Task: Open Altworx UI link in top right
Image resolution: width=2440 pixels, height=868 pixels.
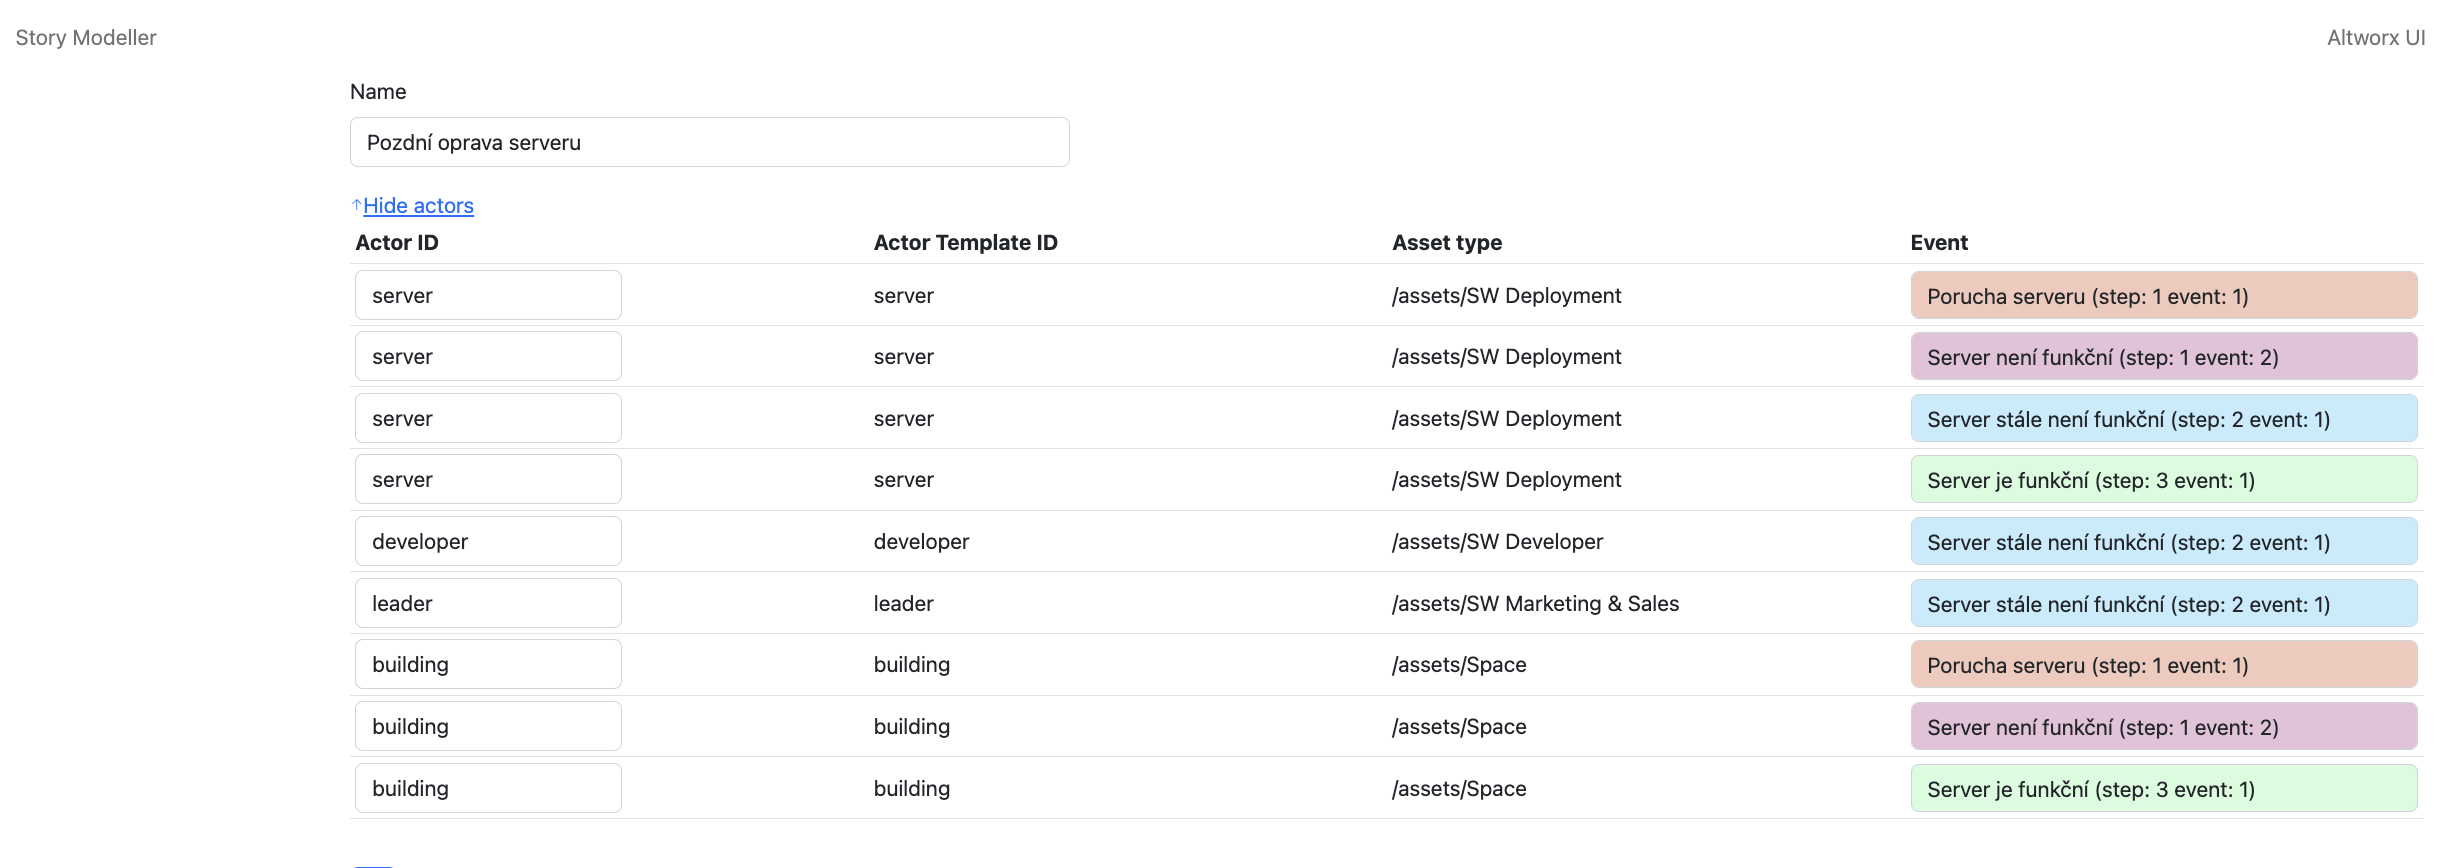Action: coord(2375,38)
